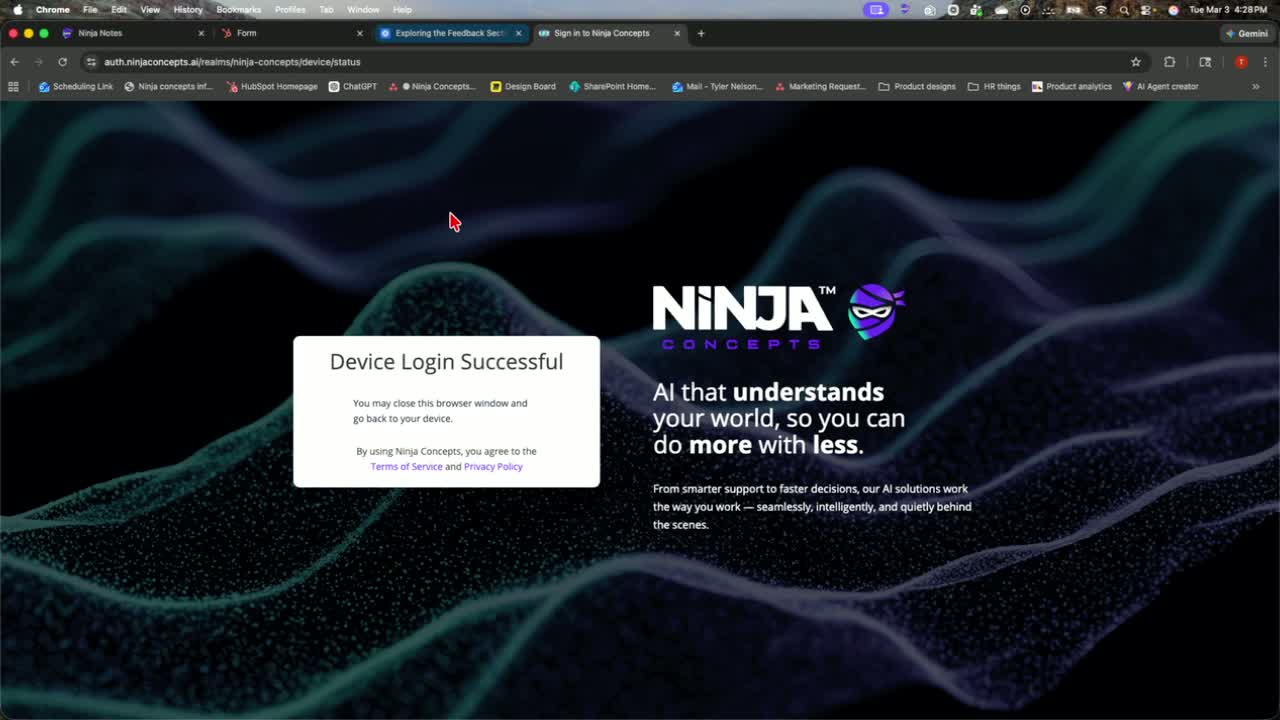This screenshot has height=720, width=1280.
Task: Open the Ninja Concepts... bookmark with red icon
Action: [433, 87]
